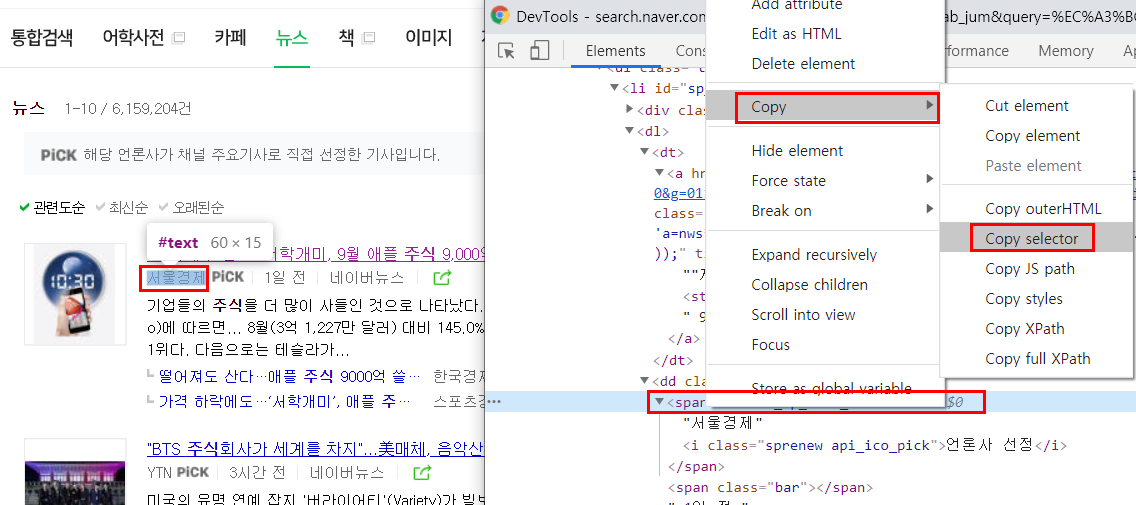Open Force state submenu
Image resolution: width=1136 pixels, height=505 pixels.
click(x=825, y=180)
